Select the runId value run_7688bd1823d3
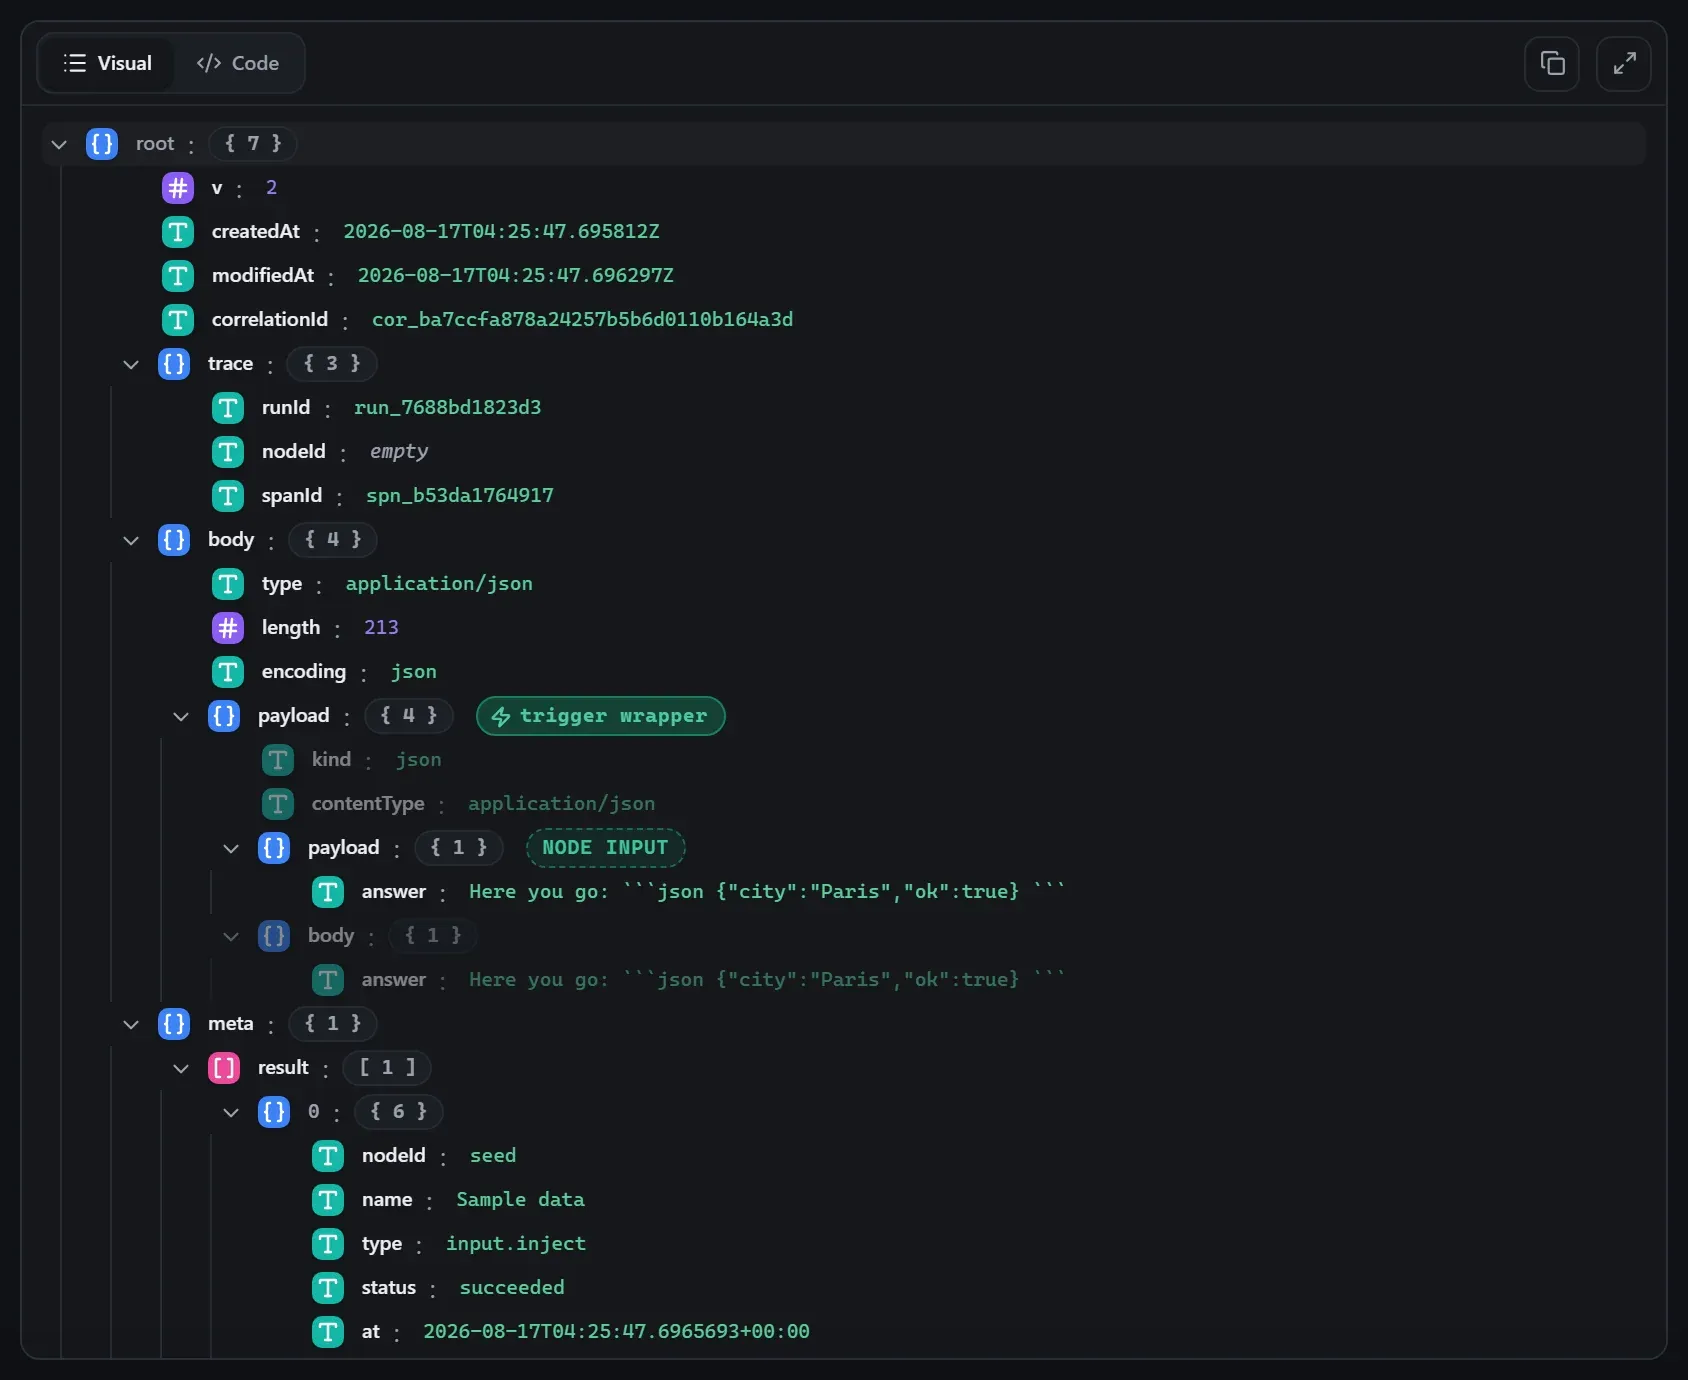Viewport: 1688px width, 1380px height. (x=447, y=408)
